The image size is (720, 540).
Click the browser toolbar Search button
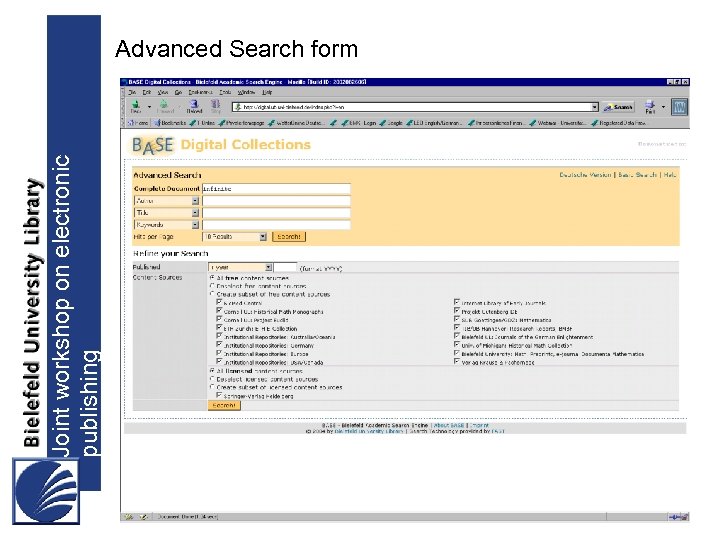point(618,107)
